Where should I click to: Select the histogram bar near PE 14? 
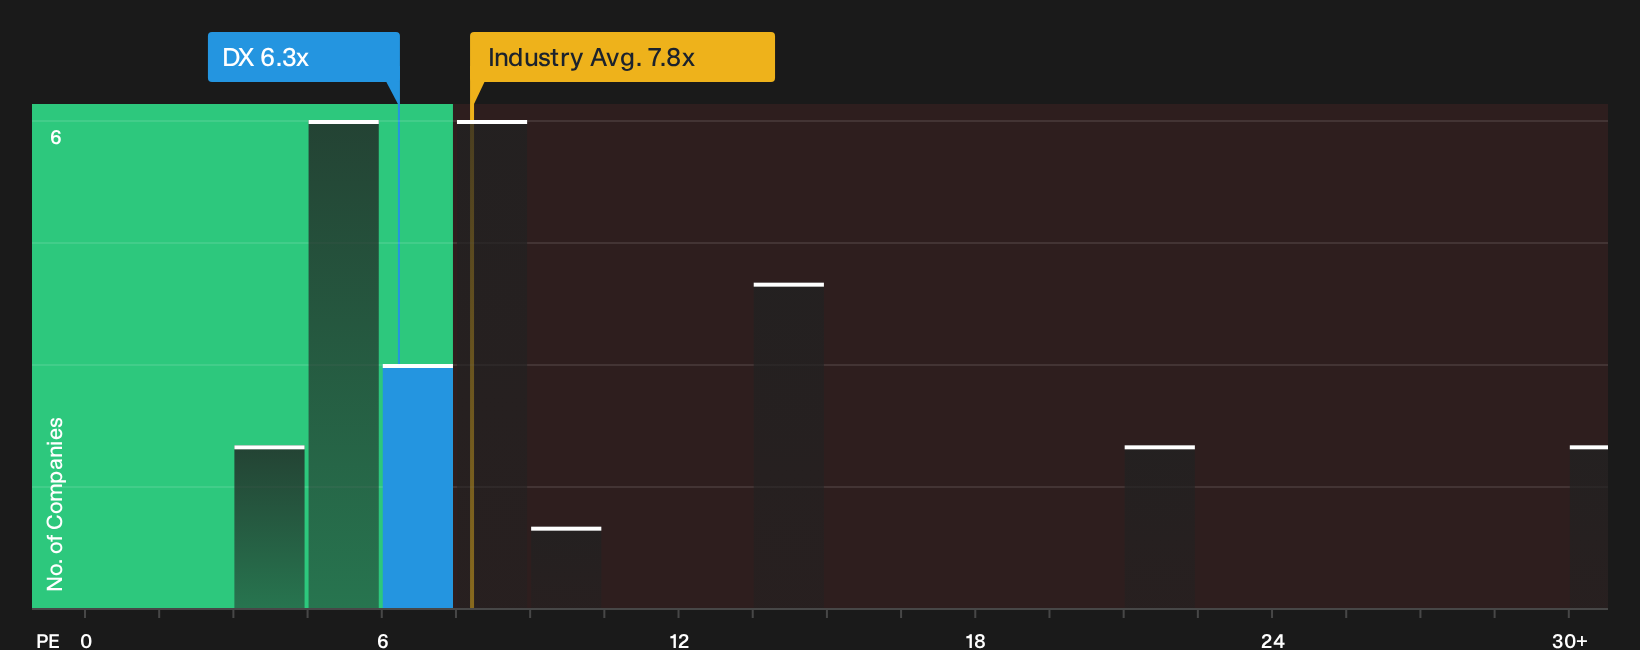coord(789,446)
